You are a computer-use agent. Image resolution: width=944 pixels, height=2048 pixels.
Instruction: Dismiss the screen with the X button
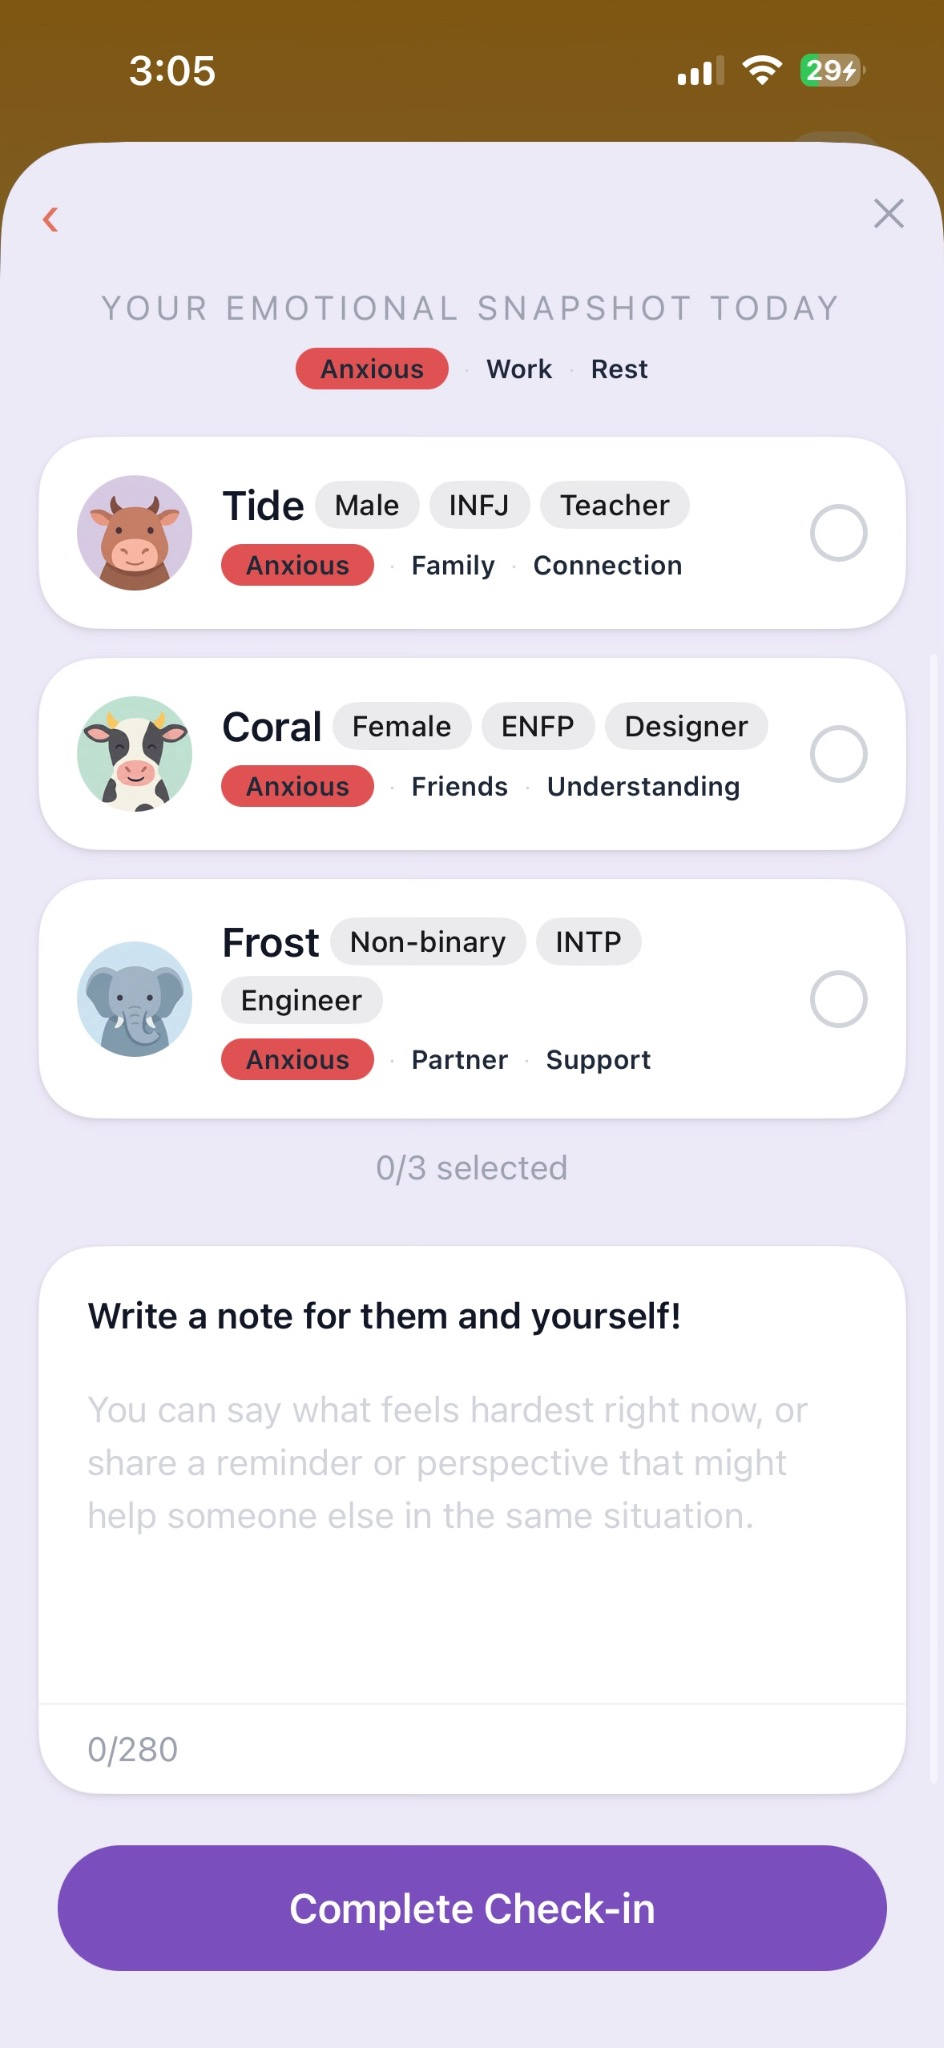pyautogui.click(x=888, y=213)
